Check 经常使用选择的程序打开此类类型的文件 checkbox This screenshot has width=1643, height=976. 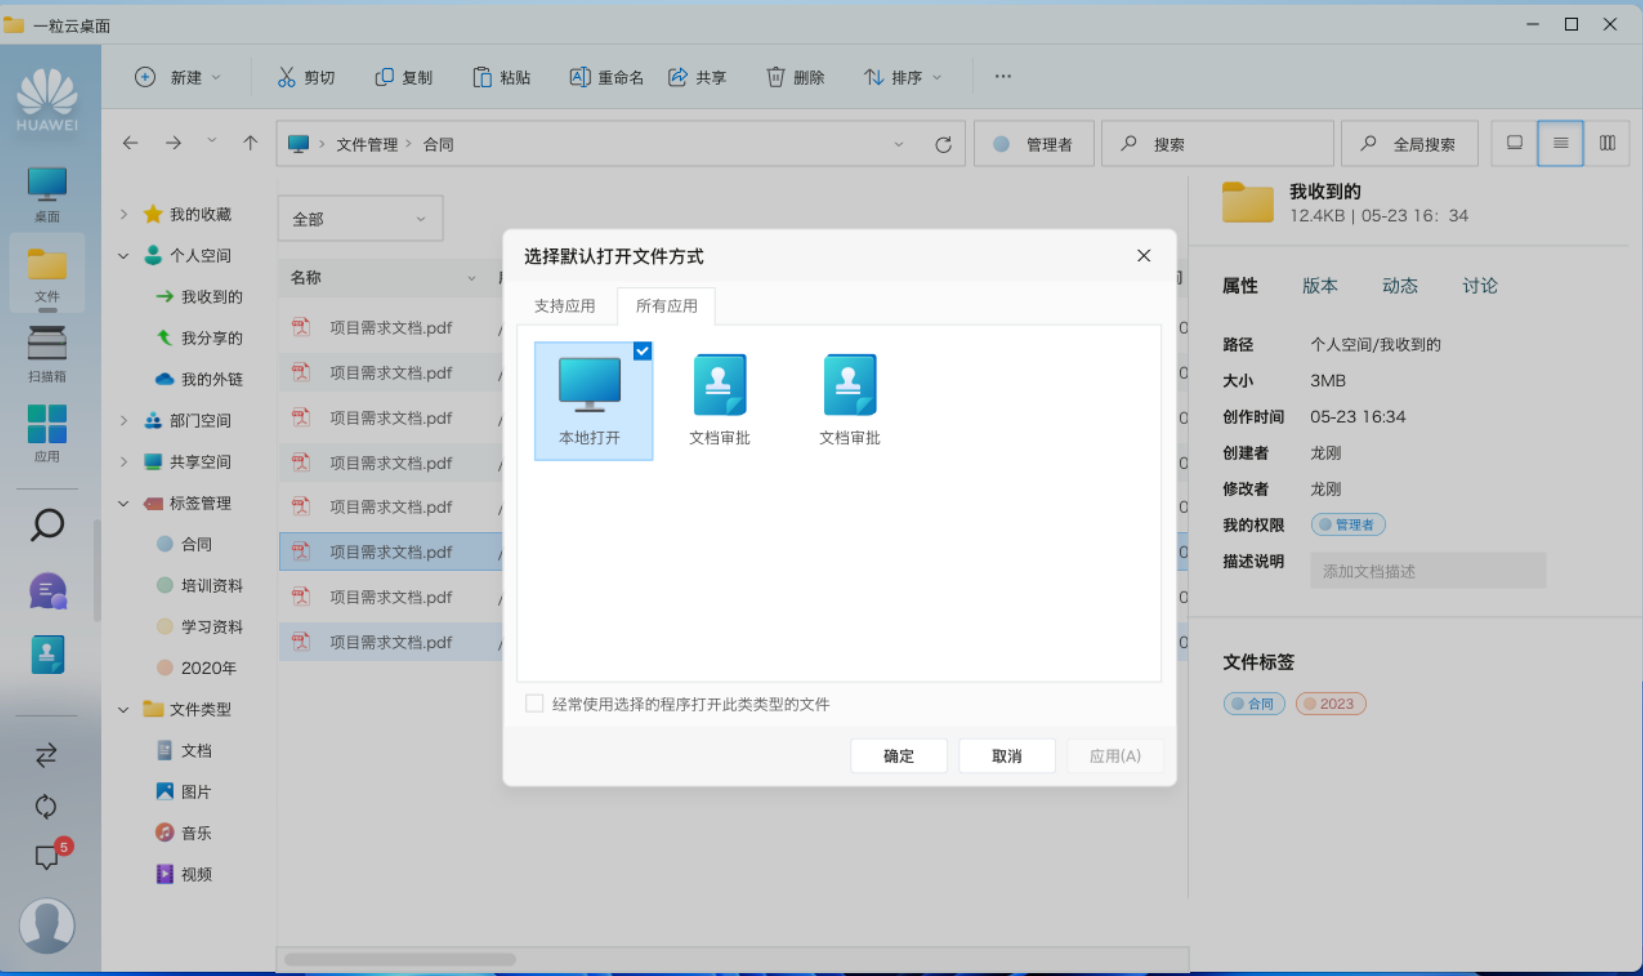tap(535, 704)
